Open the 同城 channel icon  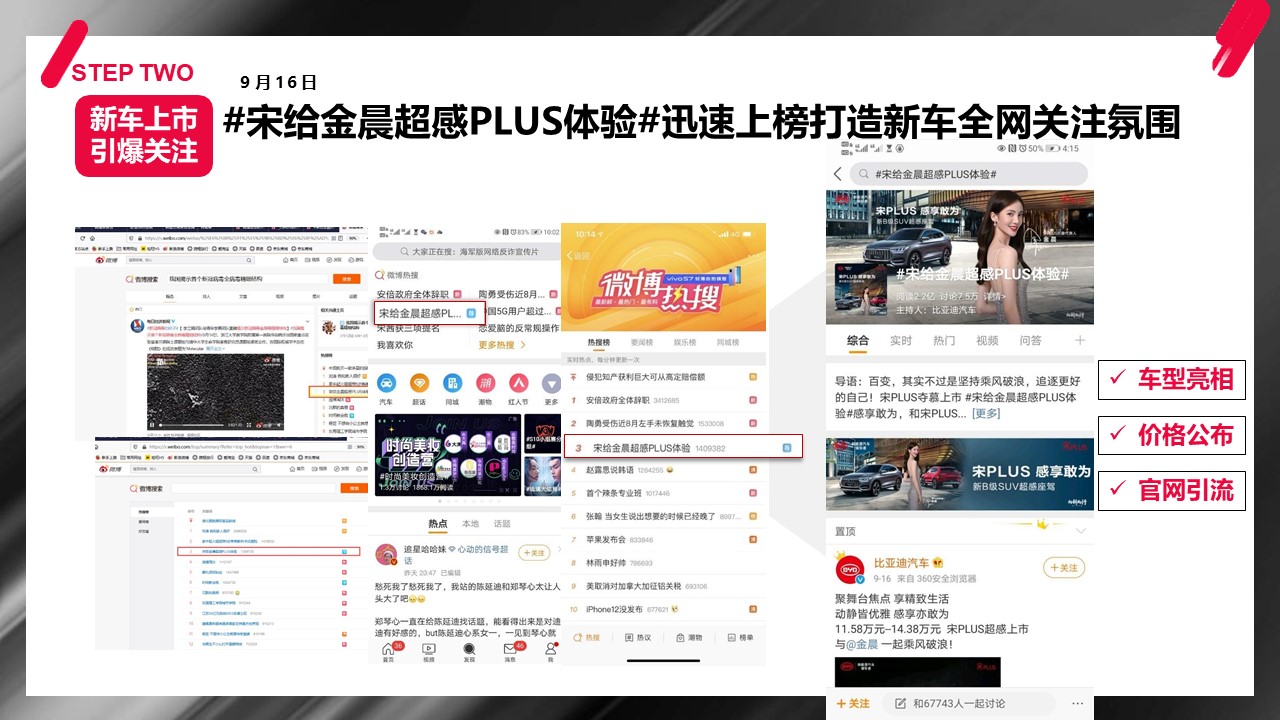(452, 384)
